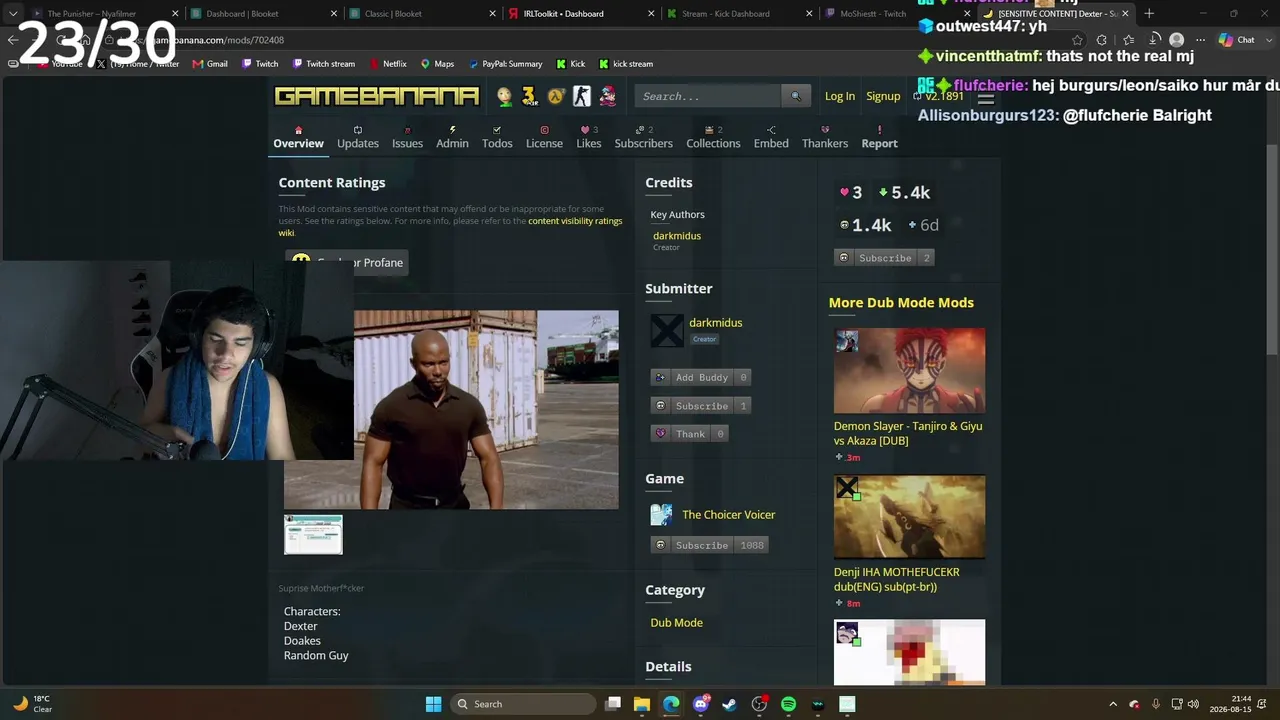Open Discord from the taskbar

pyautogui.click(x=701, y=704)
